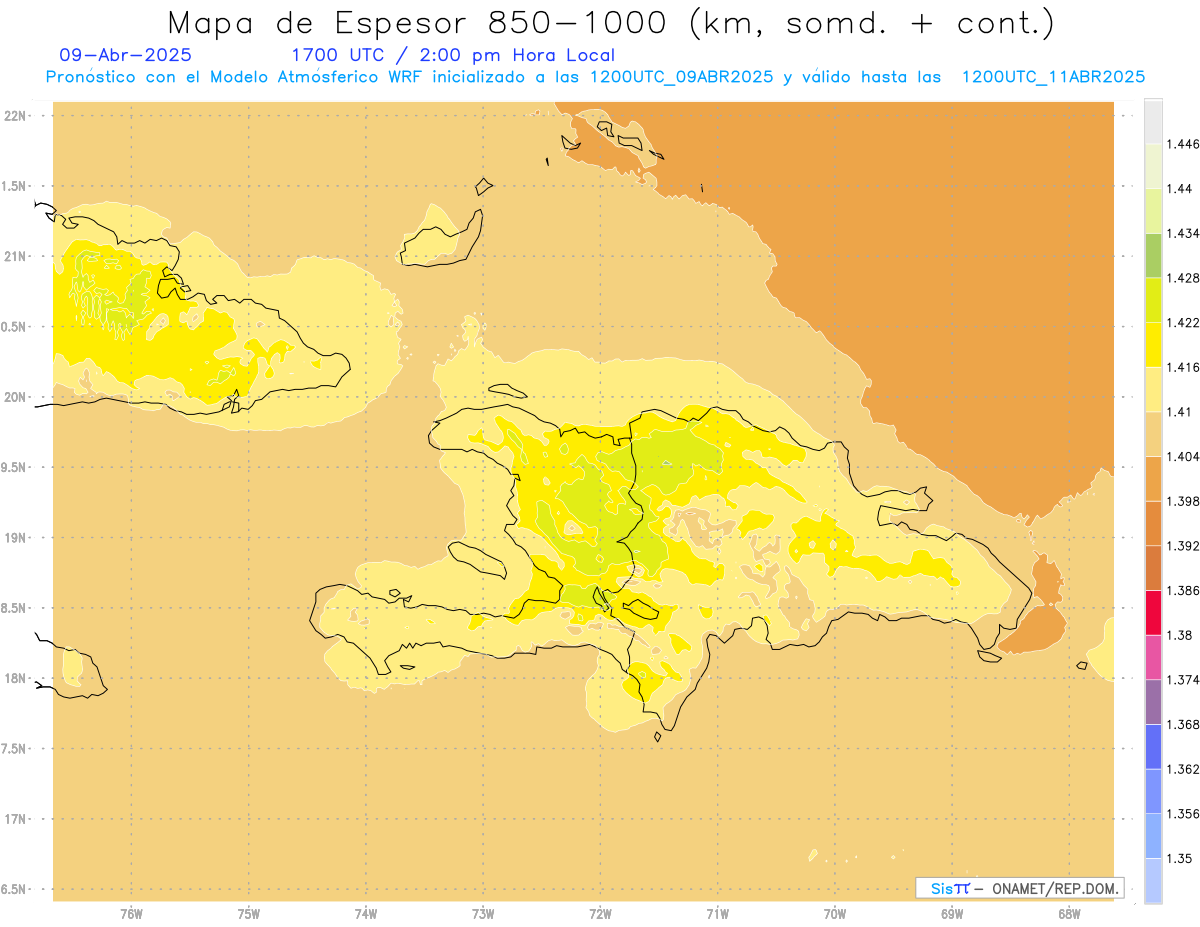This screenshot has width=1200, height=927.
Task: Click the legend value 1.374
Action: (1182, 680)
